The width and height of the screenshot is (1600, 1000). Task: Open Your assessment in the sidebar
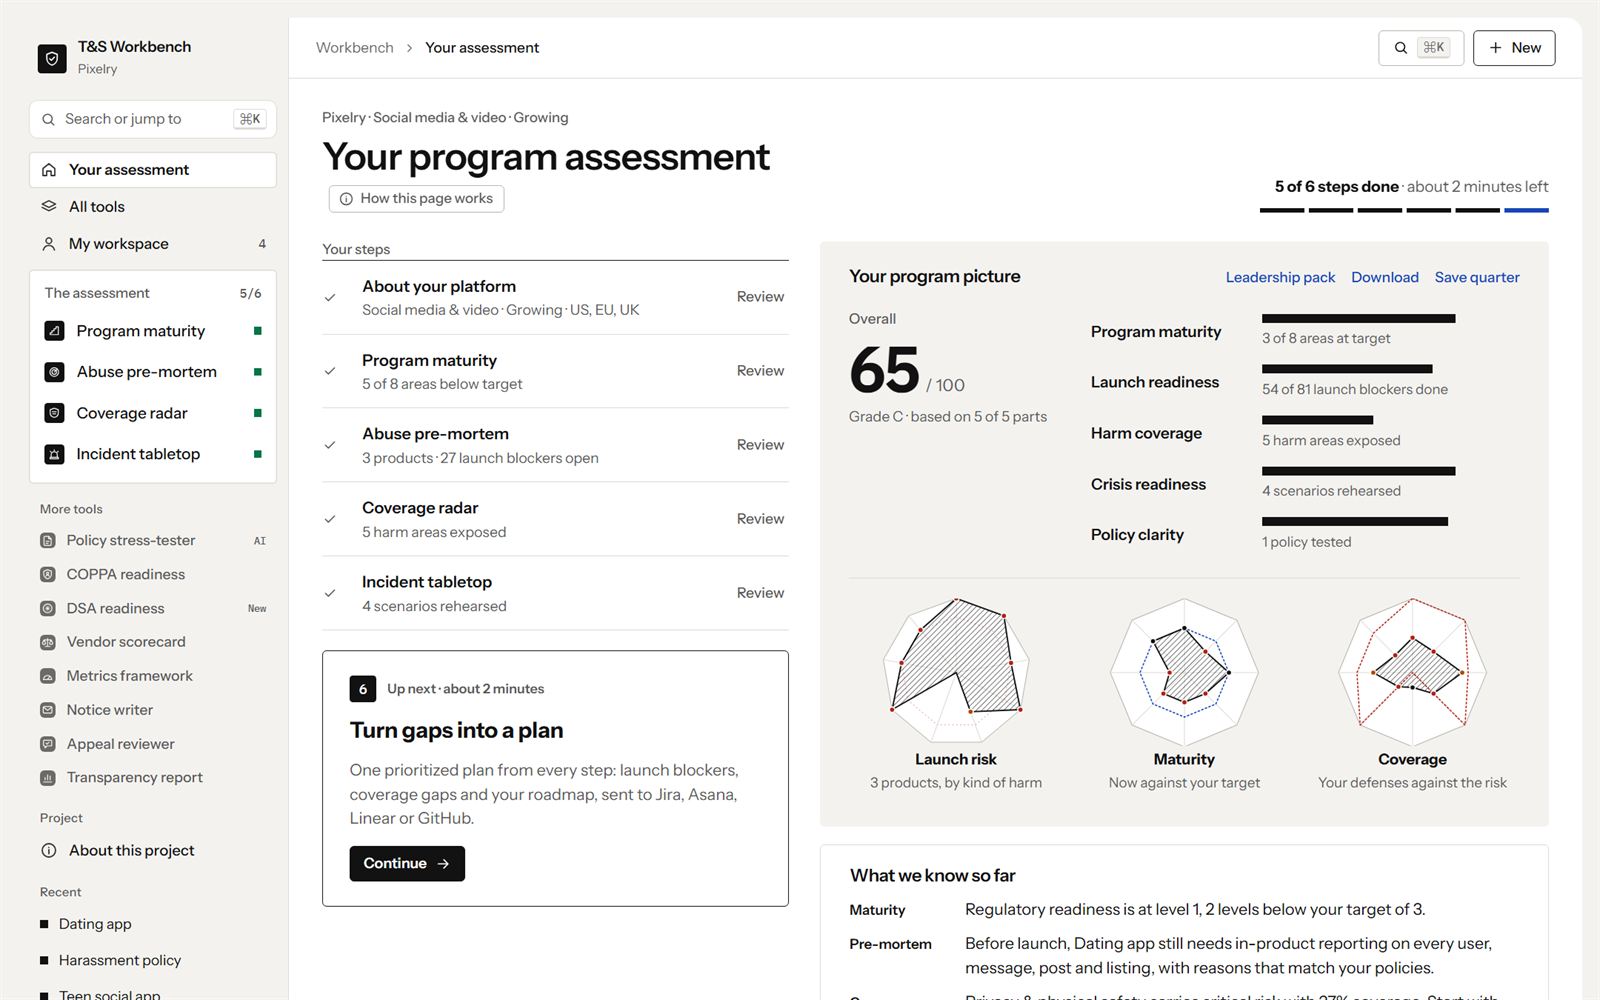pos(153,170)
